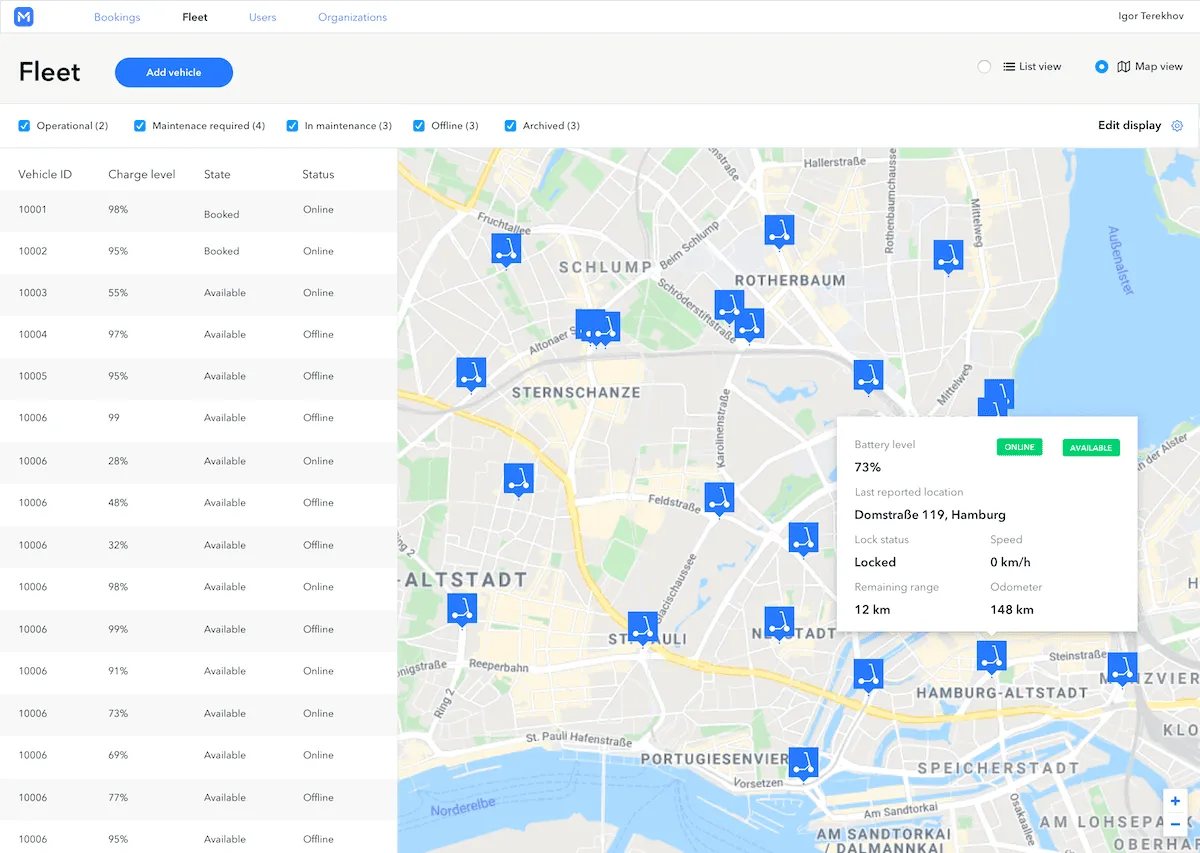Select the scooter marker near Schlump

tap(506, 250)
